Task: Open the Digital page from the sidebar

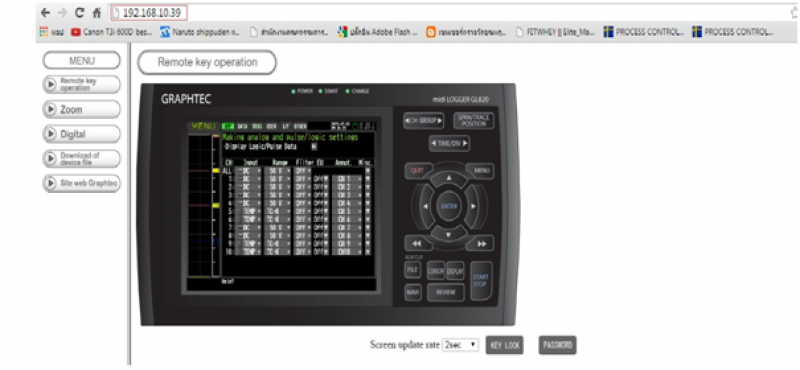Action: tap(82, 134)
